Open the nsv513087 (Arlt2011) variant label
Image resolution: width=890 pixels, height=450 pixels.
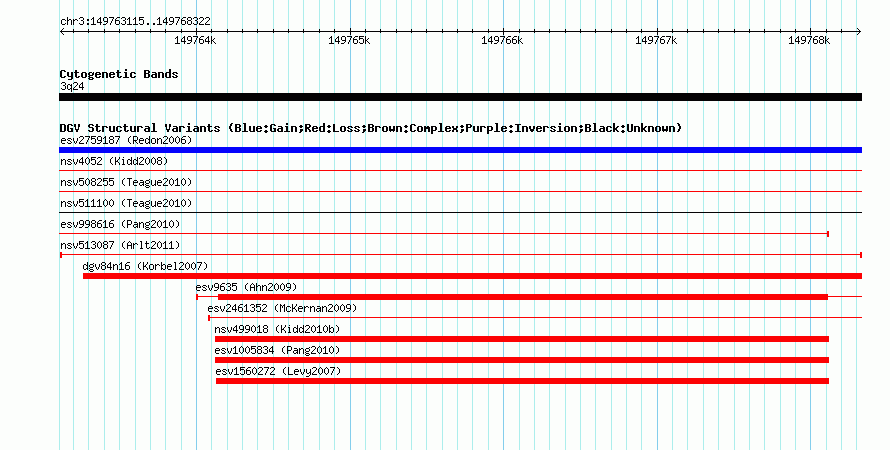pos(120,245)
